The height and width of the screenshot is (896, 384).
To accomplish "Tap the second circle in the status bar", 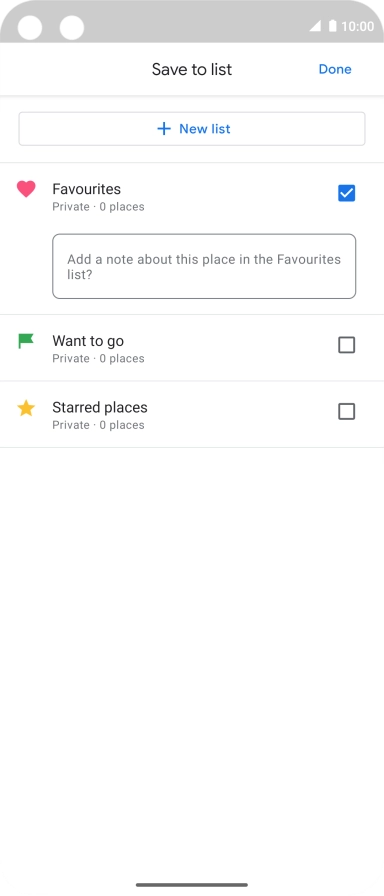I will point(72,27).
